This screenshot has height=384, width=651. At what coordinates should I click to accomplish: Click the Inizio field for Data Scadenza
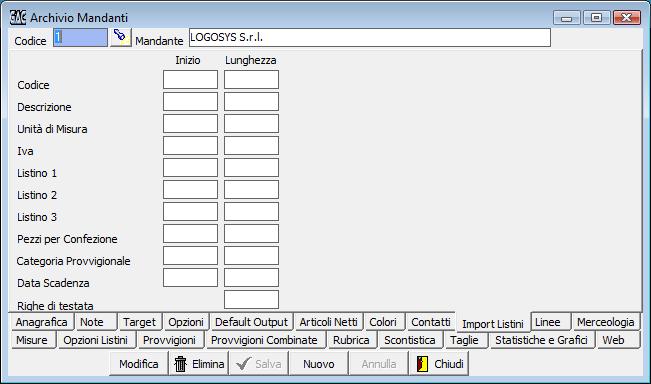point(190,277)
